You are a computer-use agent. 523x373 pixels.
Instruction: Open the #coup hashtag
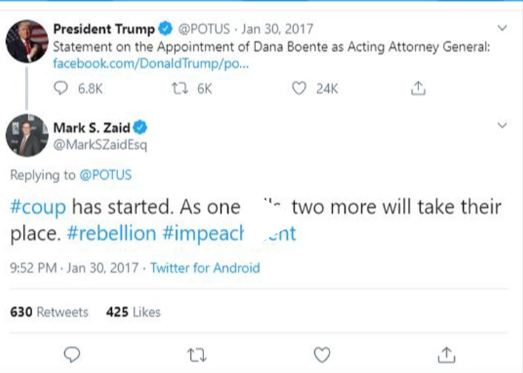click(38, 208)
